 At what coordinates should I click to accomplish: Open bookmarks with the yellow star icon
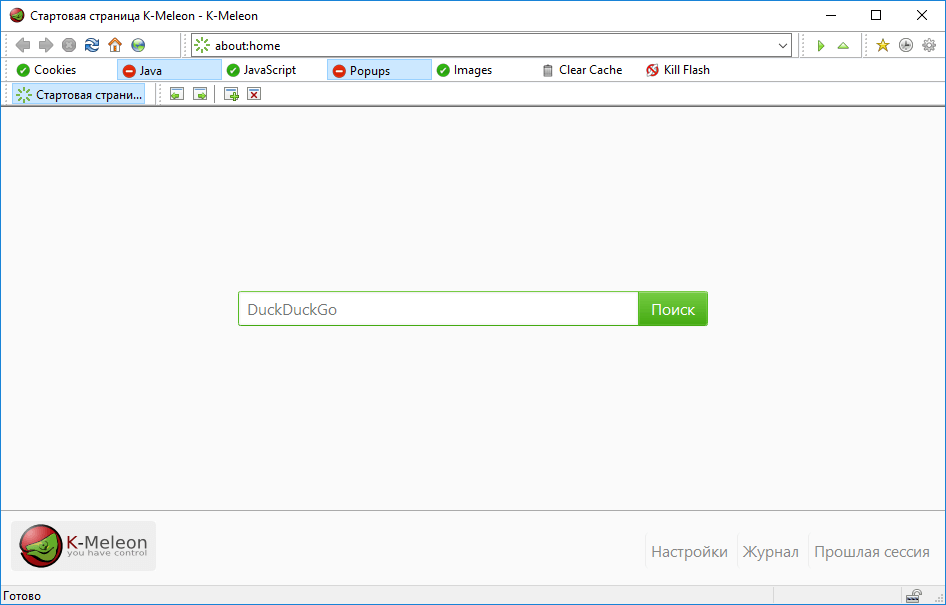pos(883,45)
